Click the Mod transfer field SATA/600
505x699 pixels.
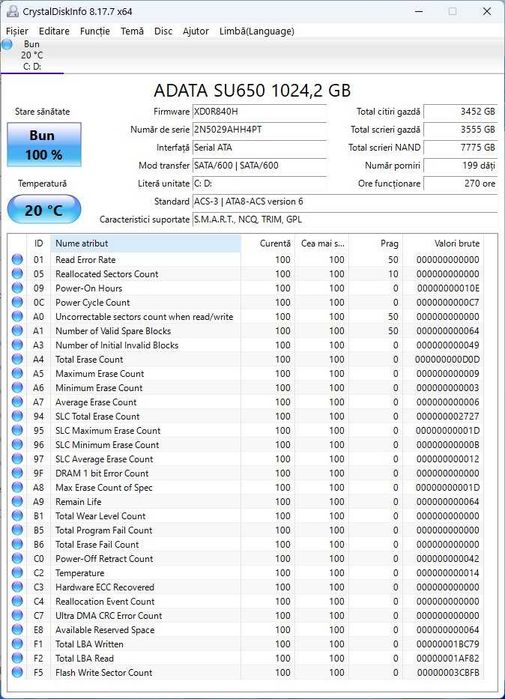259,165
